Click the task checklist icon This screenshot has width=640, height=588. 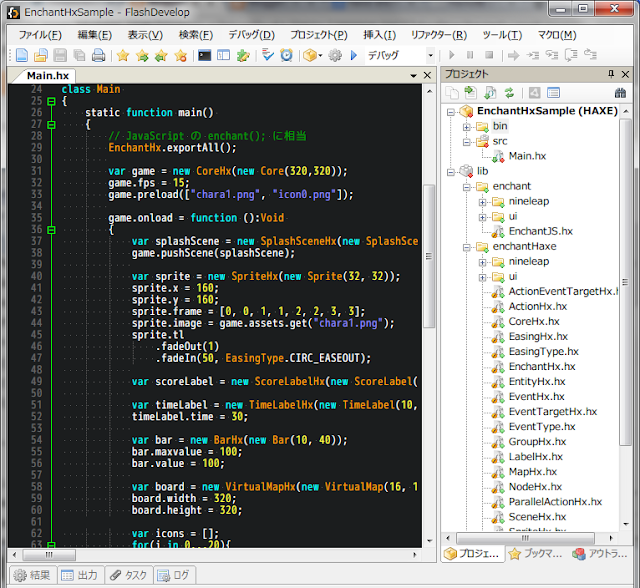tap(268, 55)
